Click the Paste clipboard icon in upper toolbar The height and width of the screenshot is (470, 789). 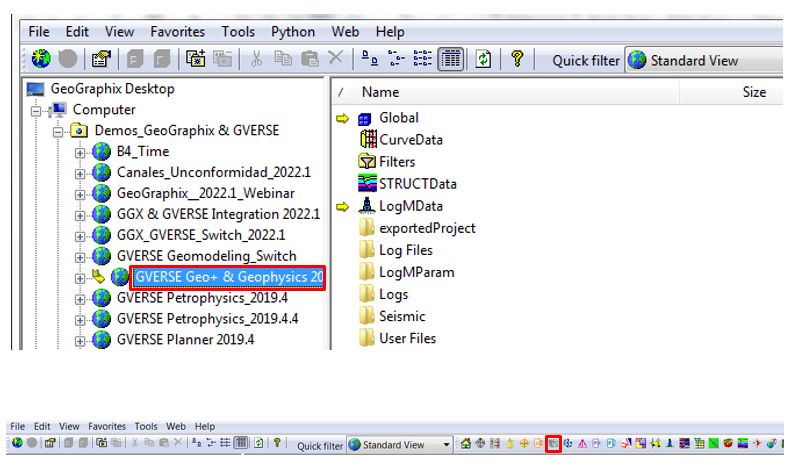pyautogui.click(x=309, y=59)
